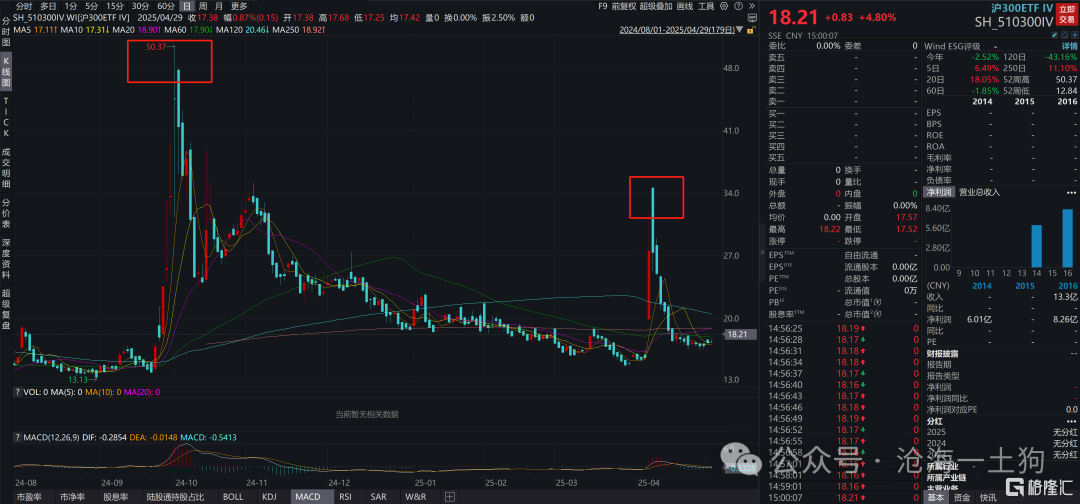This screenshot has width=1080, height=504.
Task: Switch chart to 月 monthly period
Action: (x=219, y=6)
